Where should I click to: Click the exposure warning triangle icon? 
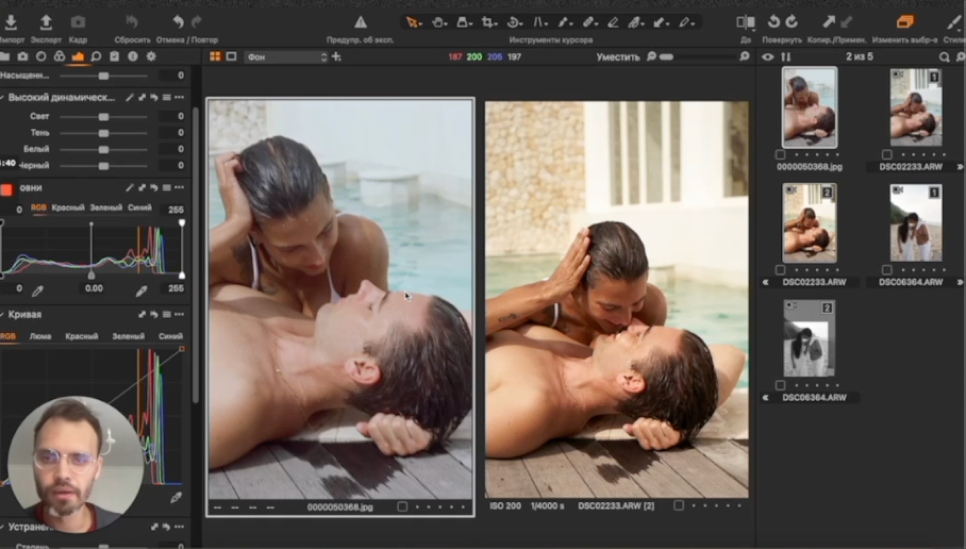[x=360, y=22]
